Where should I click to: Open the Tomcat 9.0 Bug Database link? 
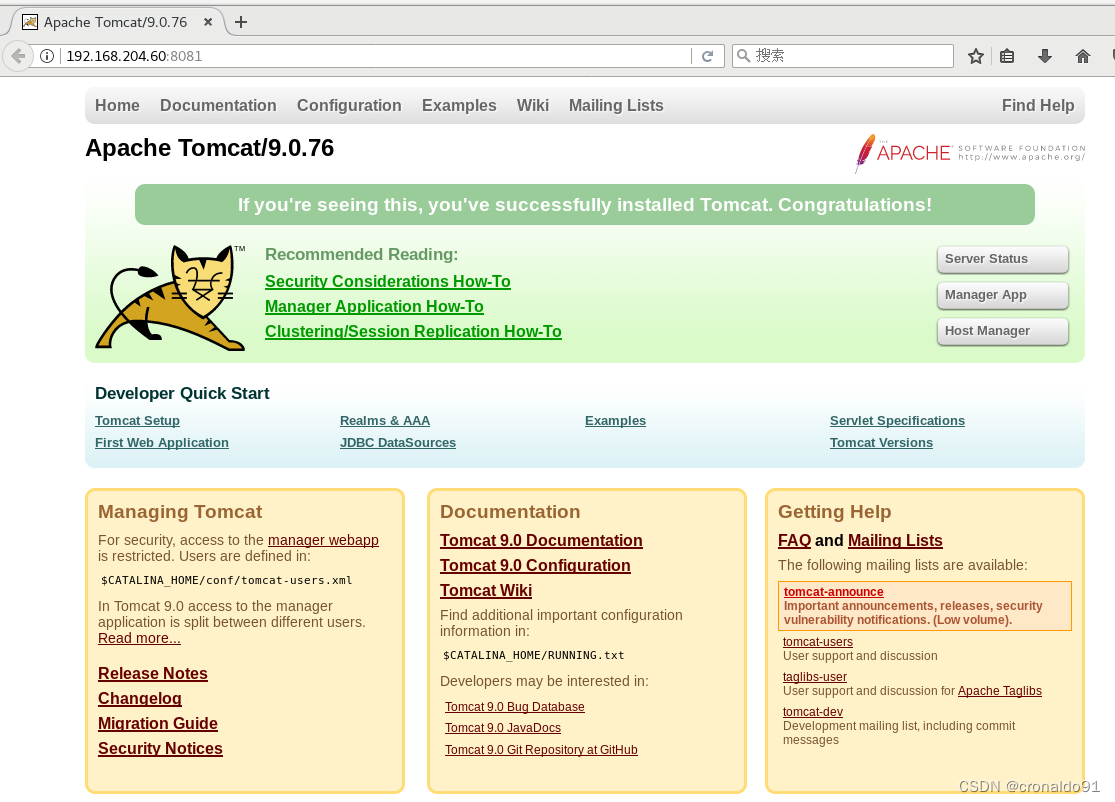(x=515, y=707)
